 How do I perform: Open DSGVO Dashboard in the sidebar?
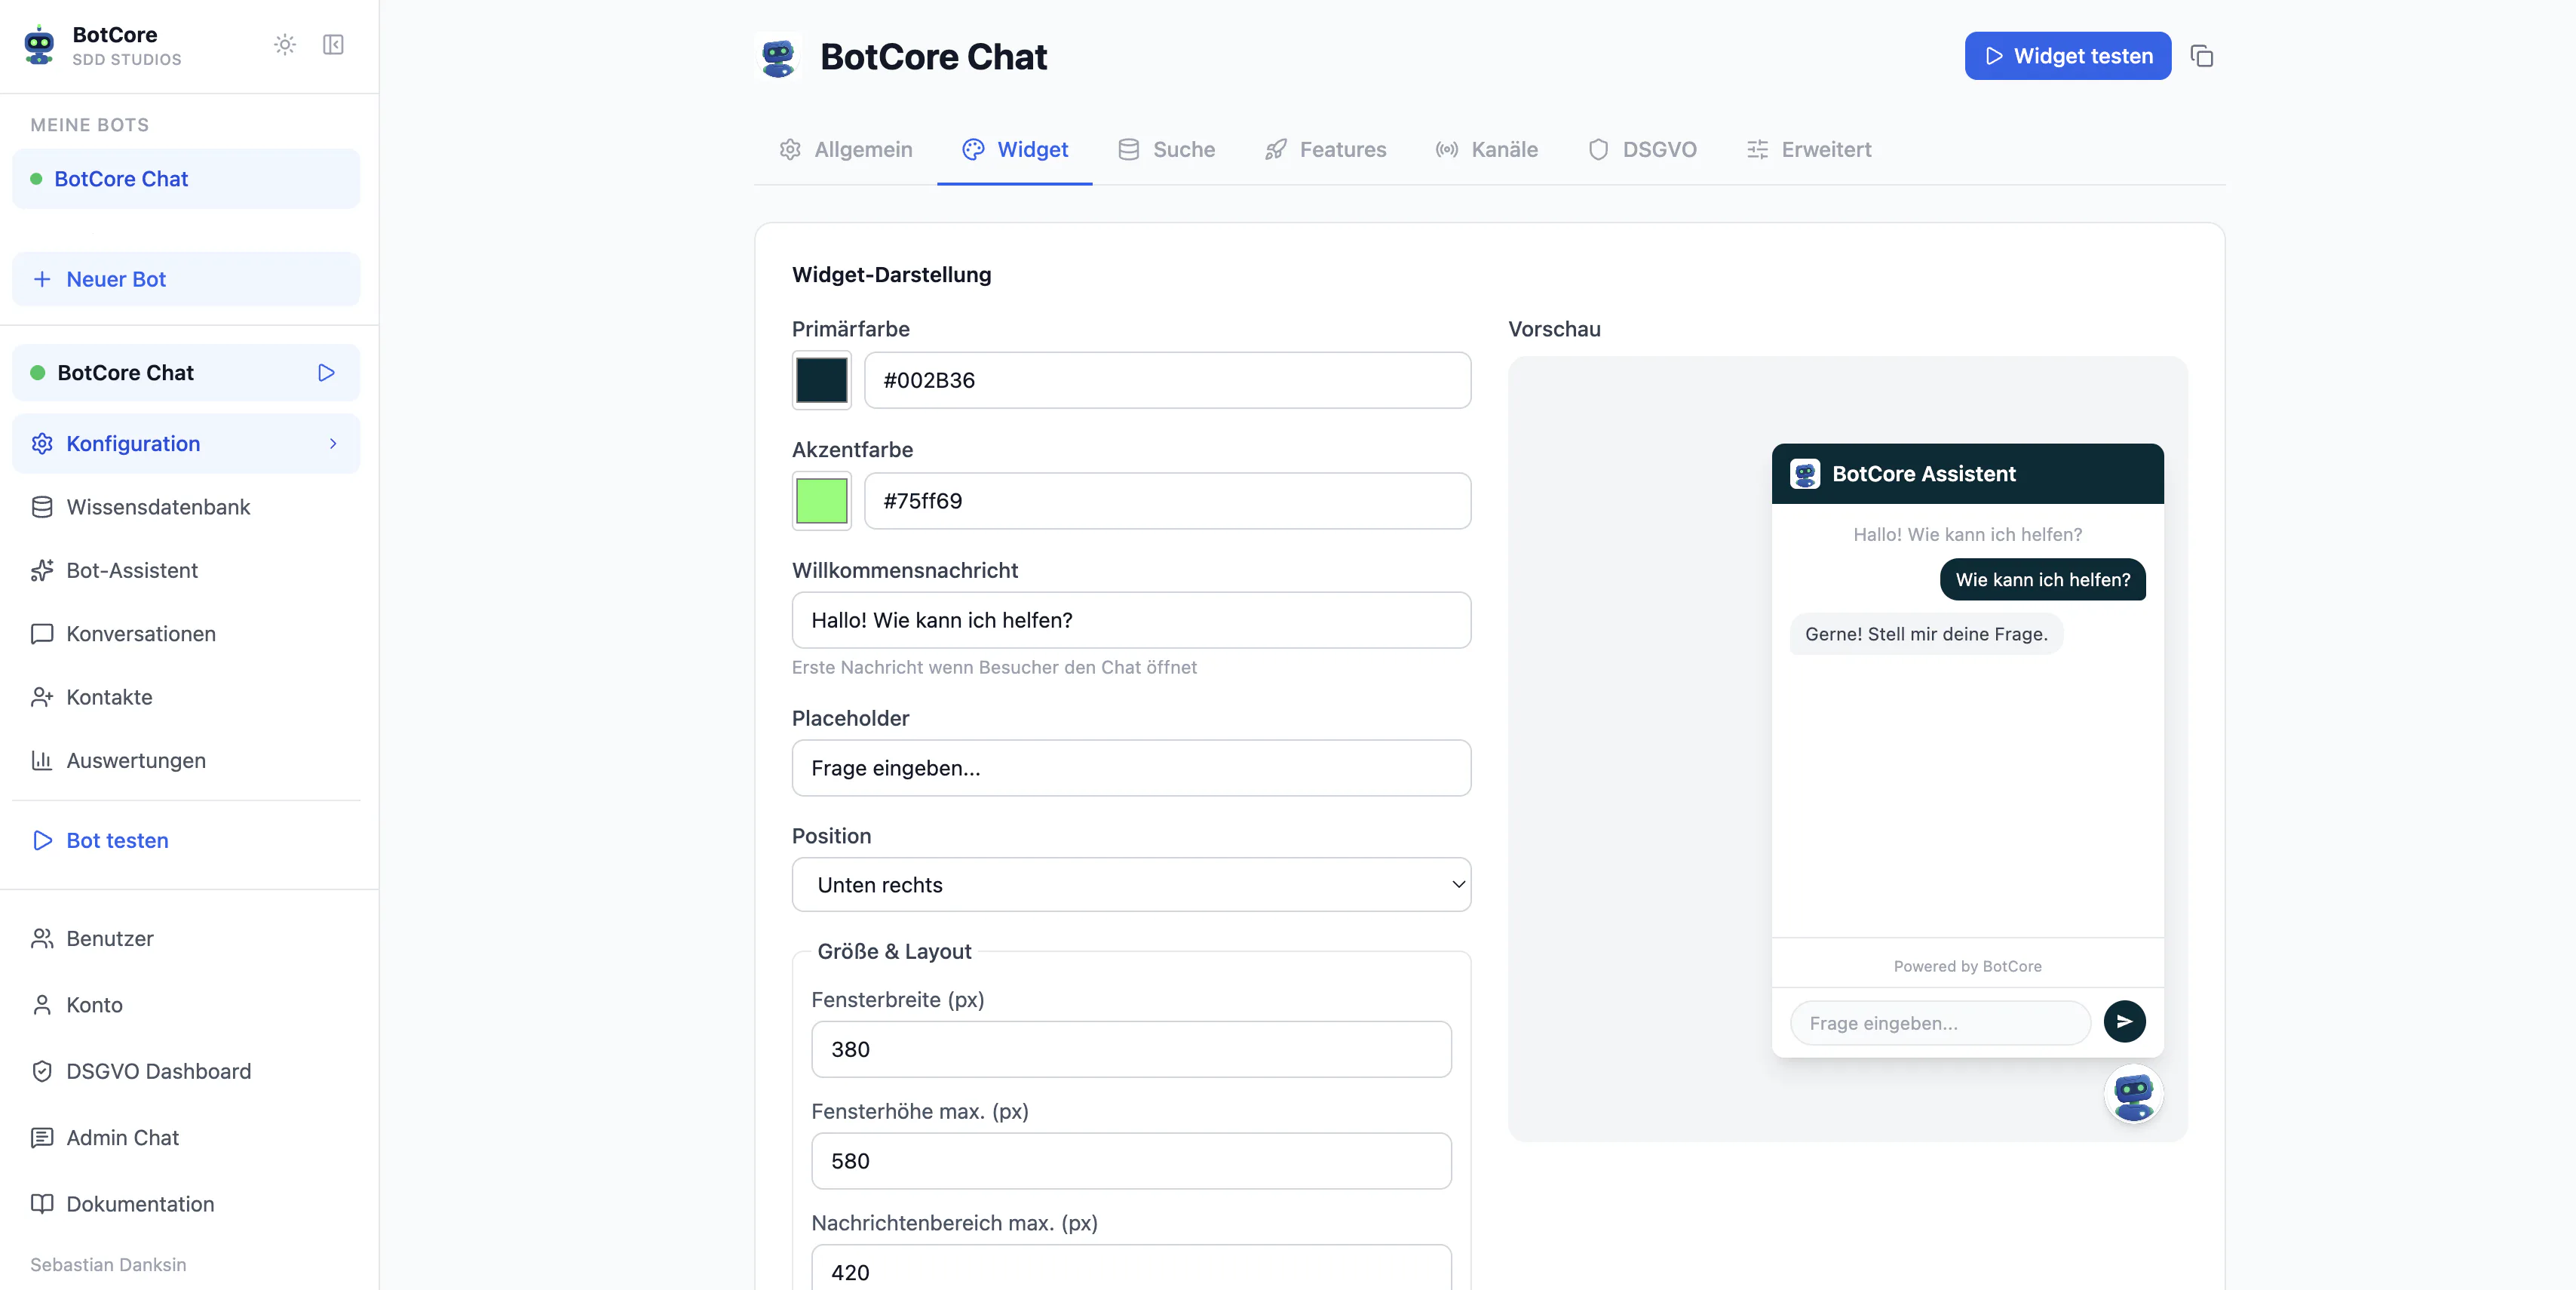tap(186, 1072)
